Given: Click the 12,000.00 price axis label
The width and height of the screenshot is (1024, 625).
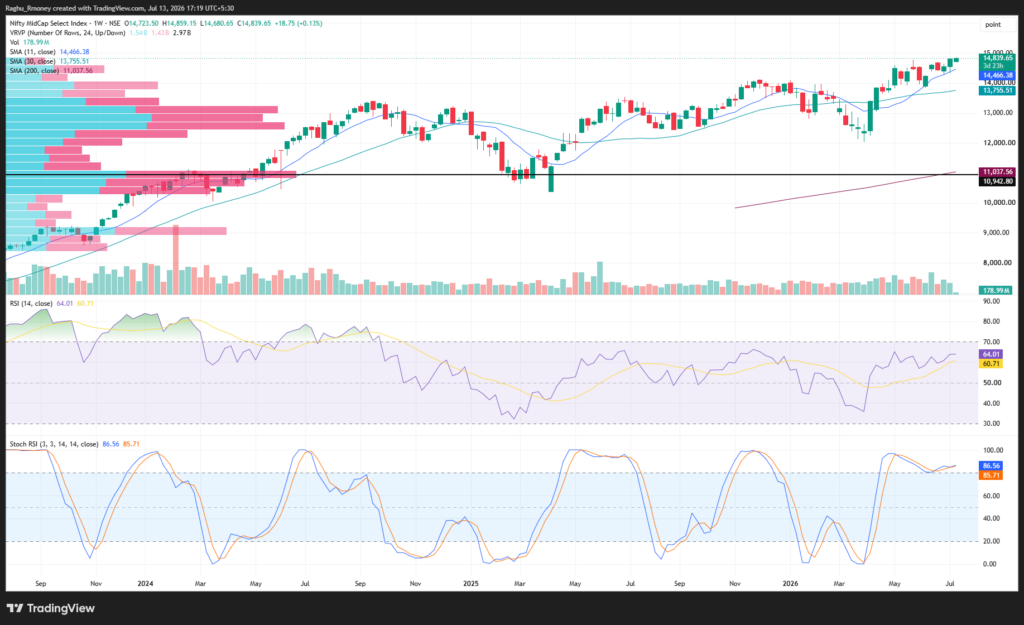Looking at the screenshot, I should [x=999, y=143].
